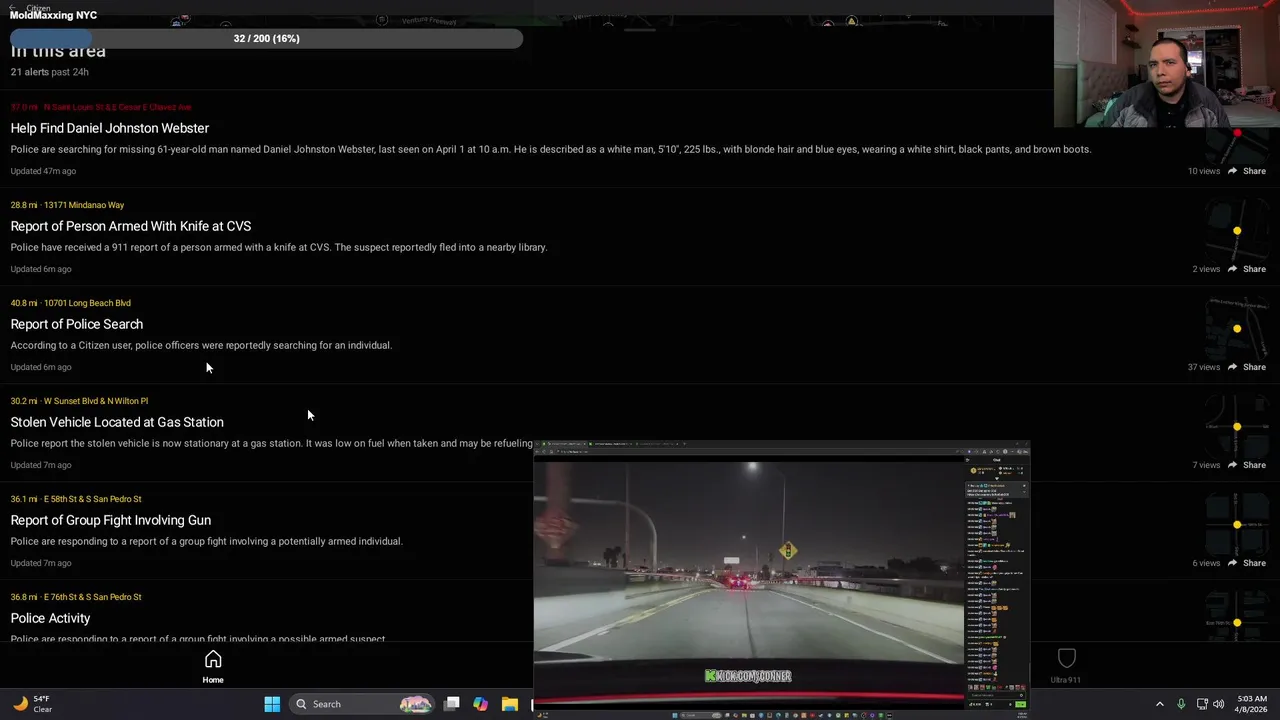Open the Home tab

click(x=213, y=667)
